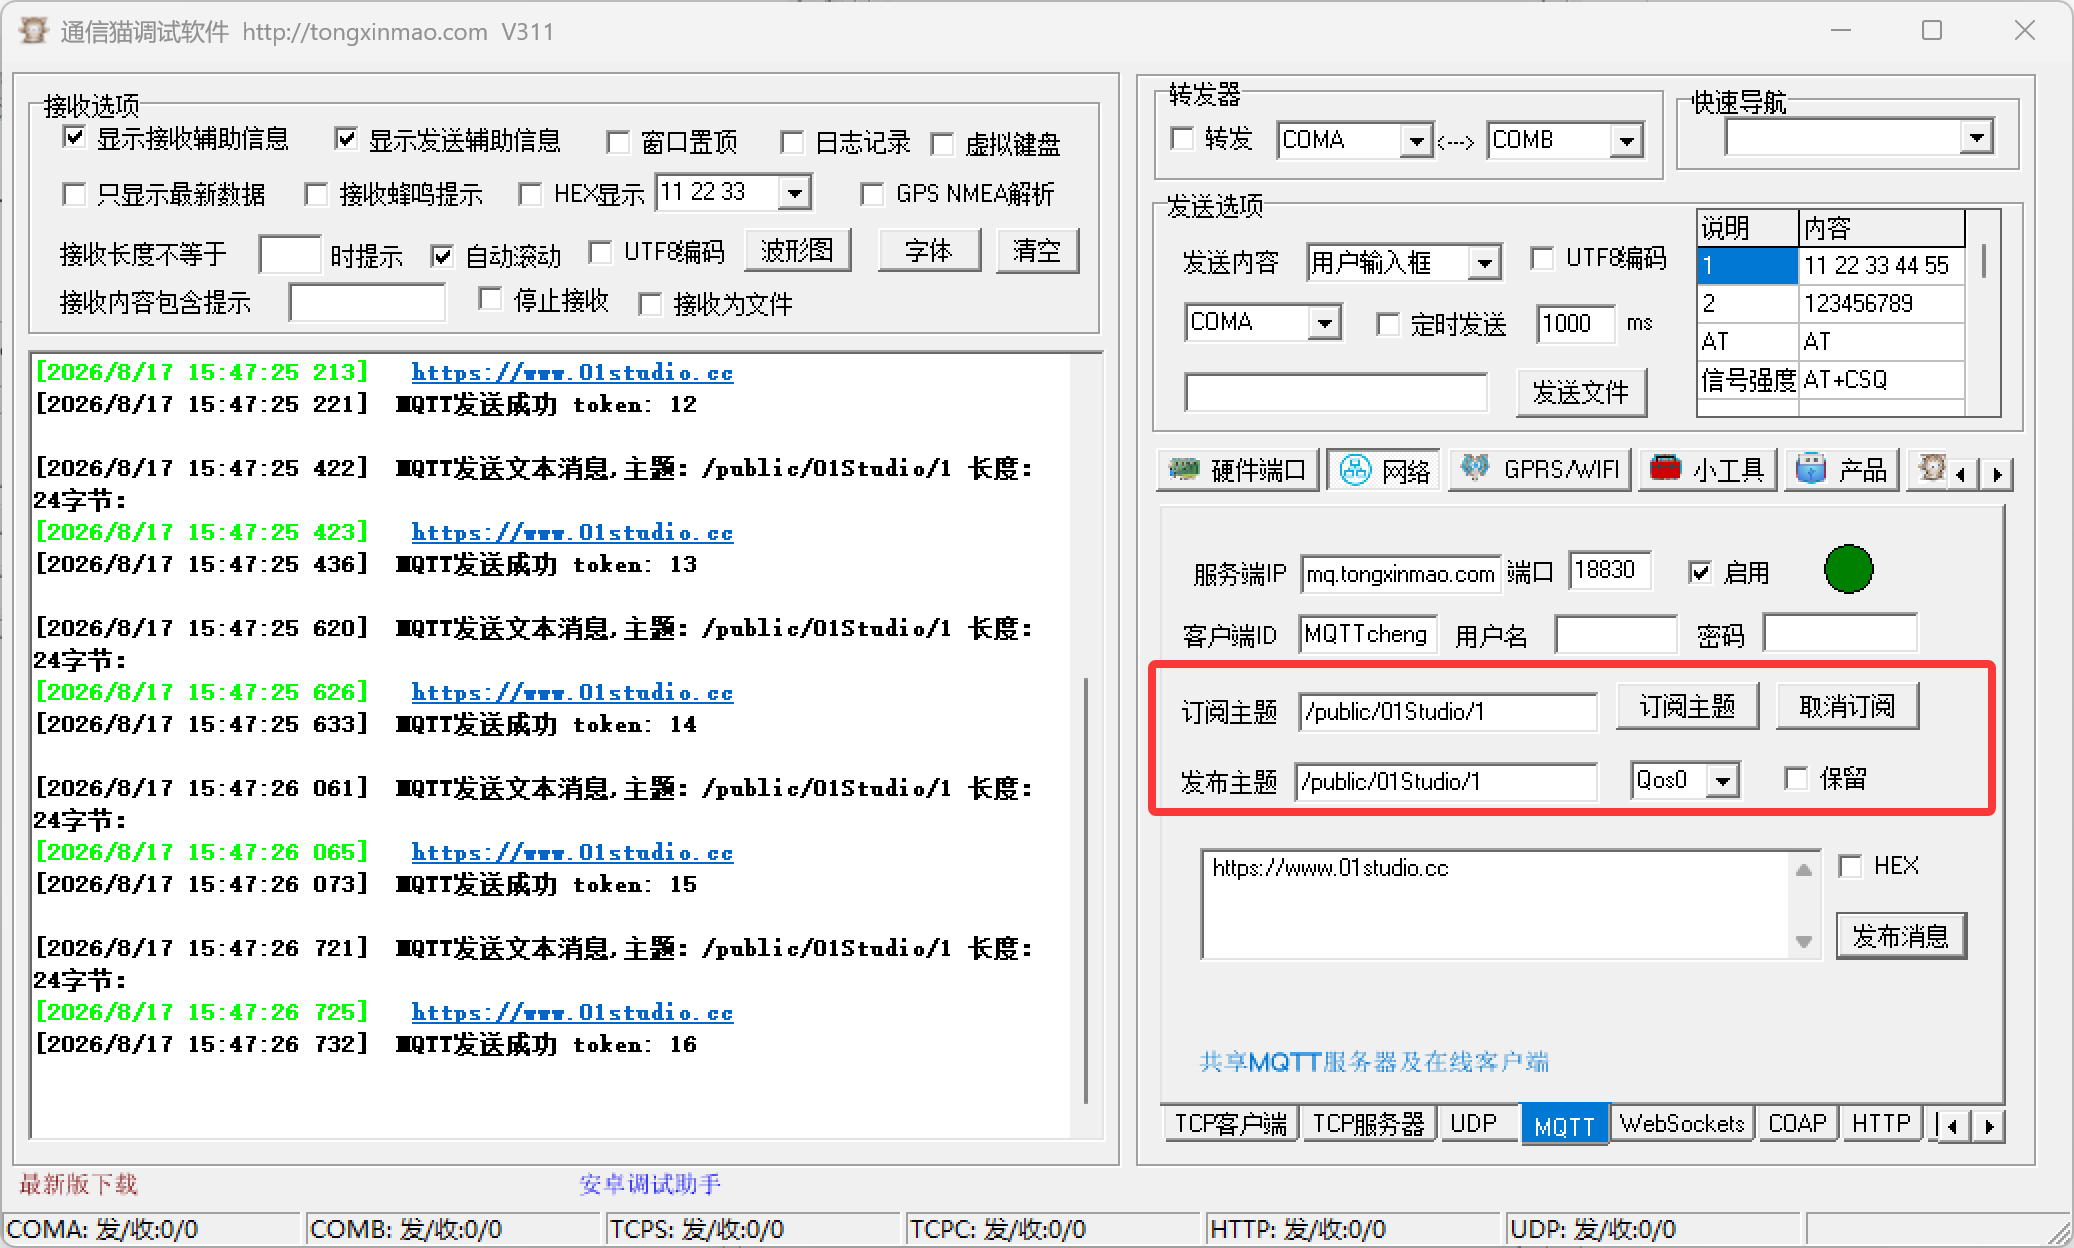Screen dimensions: 2074x1248
Task: Check the 保留 retain option
Action: pos(1797,778)
